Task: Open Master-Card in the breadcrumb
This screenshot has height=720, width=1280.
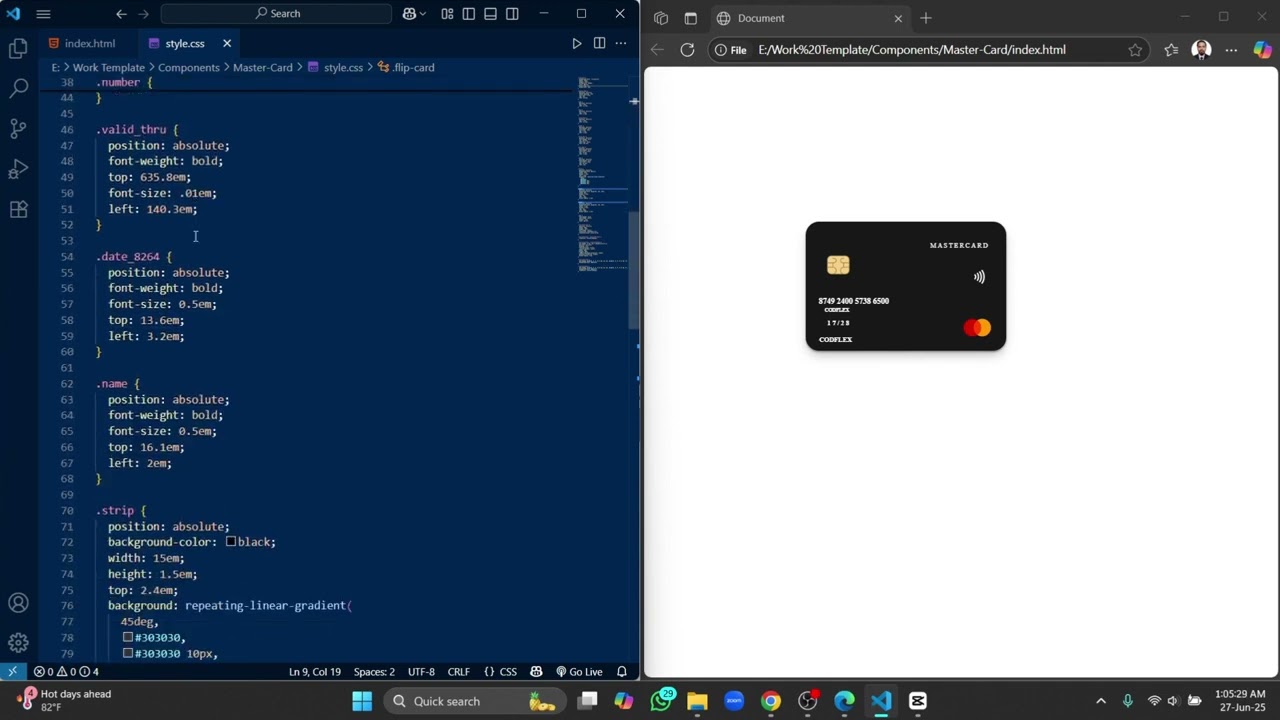Action: (x=263, y=67)
